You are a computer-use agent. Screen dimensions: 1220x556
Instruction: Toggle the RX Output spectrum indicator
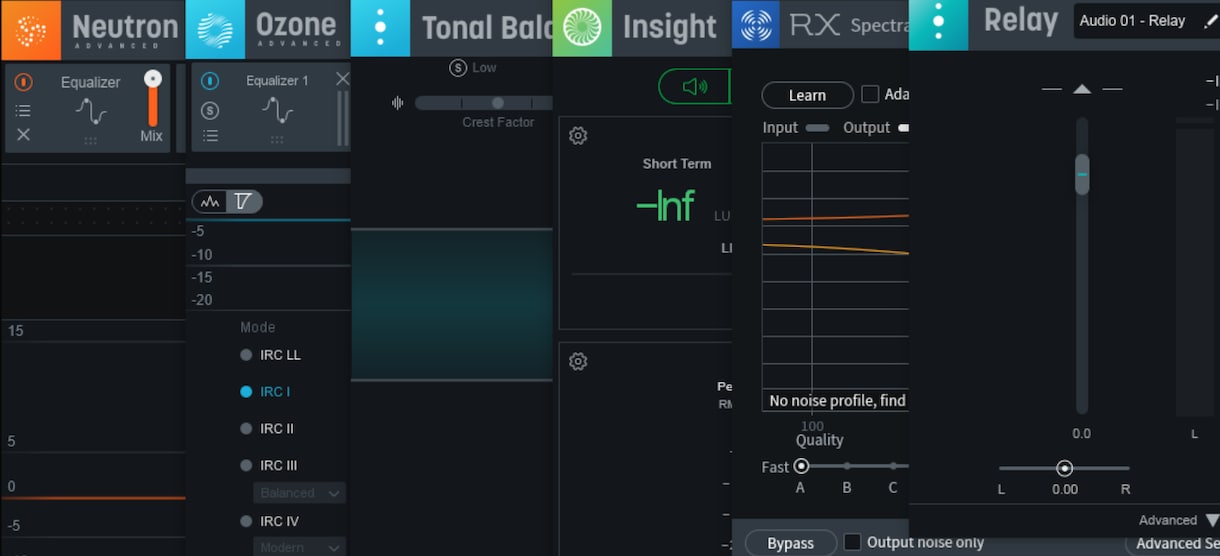(x=903, y=128)
